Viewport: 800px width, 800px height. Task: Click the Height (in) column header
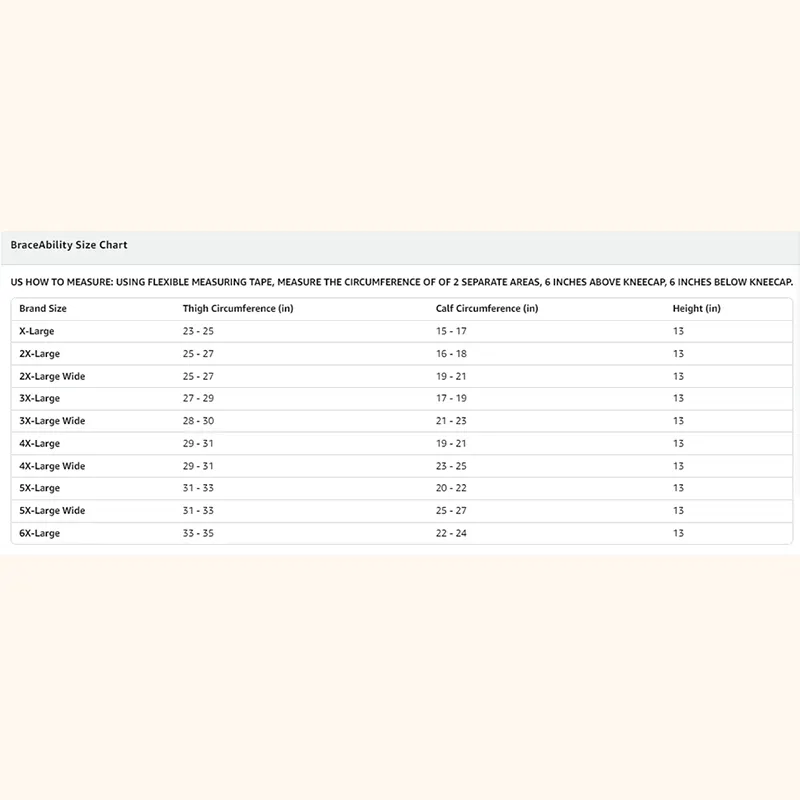696,309
